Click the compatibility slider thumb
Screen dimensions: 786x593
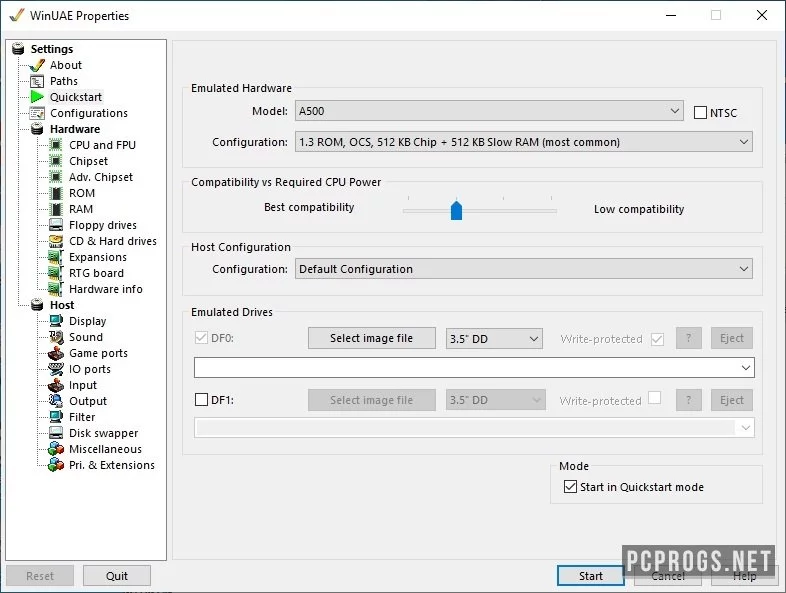tap(456, 210)
